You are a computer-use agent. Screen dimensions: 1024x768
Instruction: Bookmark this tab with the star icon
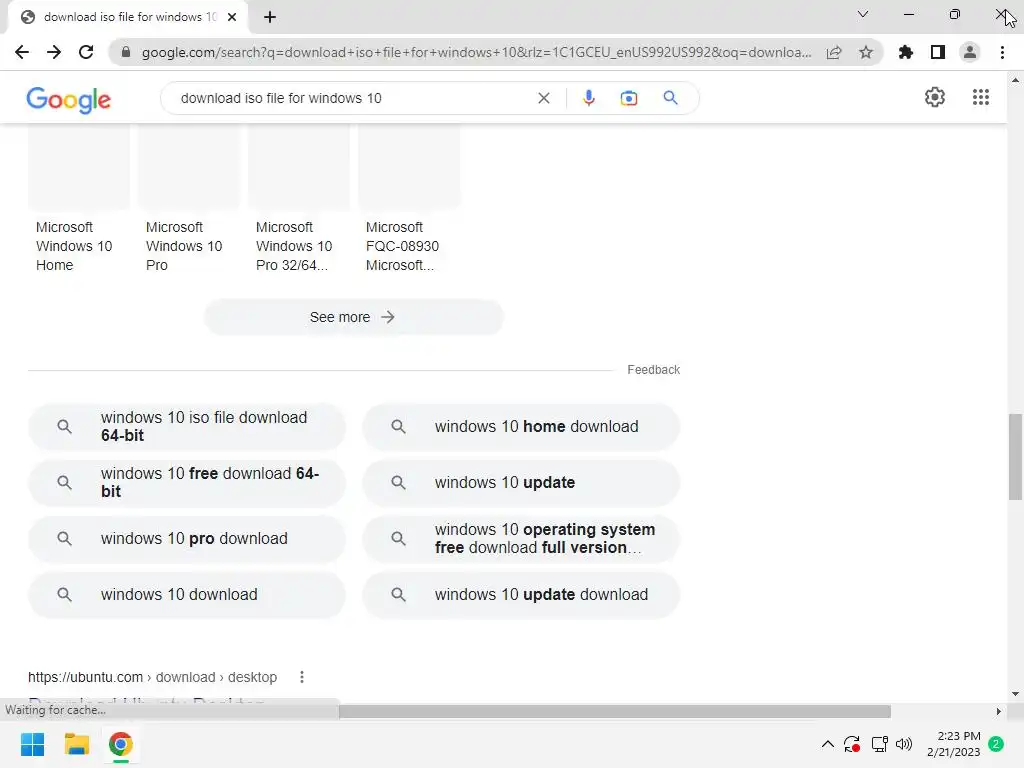point(866,52)
